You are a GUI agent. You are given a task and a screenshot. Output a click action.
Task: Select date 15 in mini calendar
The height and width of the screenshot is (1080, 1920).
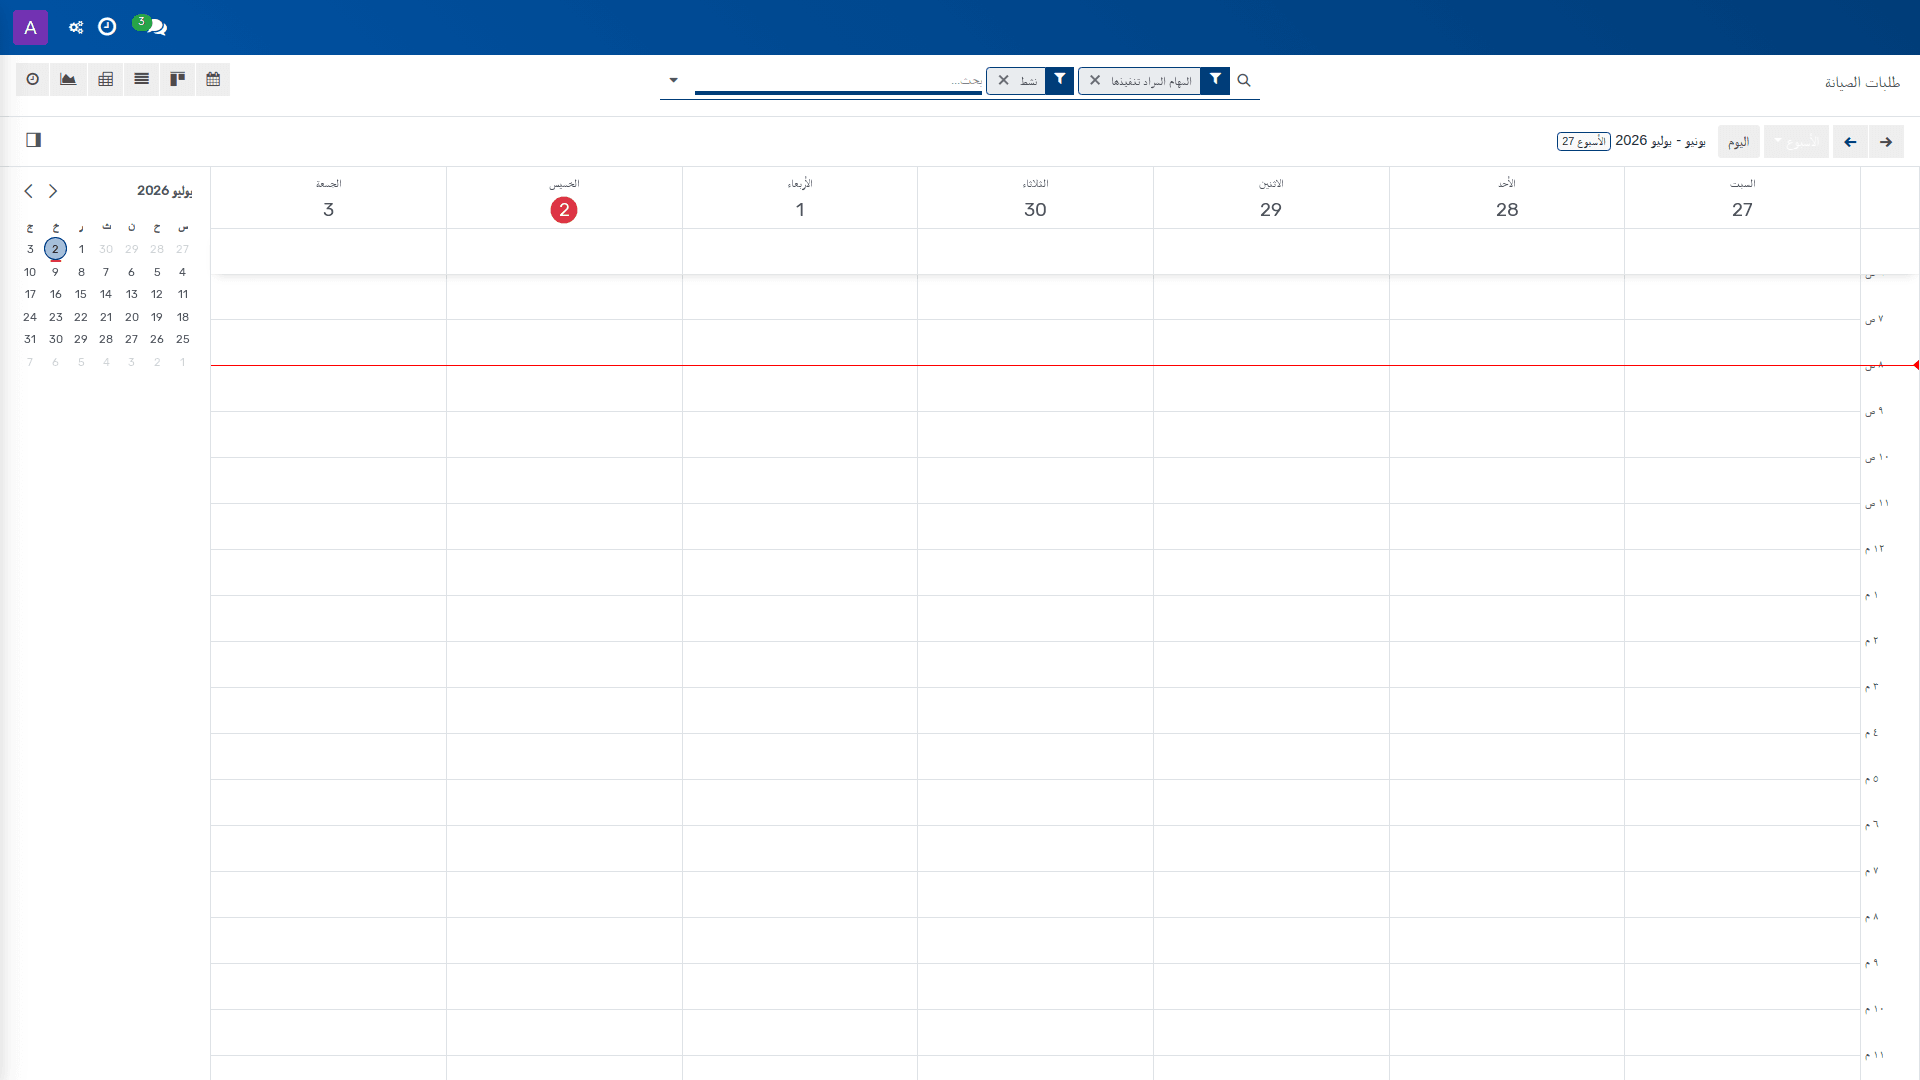[81, 294]
